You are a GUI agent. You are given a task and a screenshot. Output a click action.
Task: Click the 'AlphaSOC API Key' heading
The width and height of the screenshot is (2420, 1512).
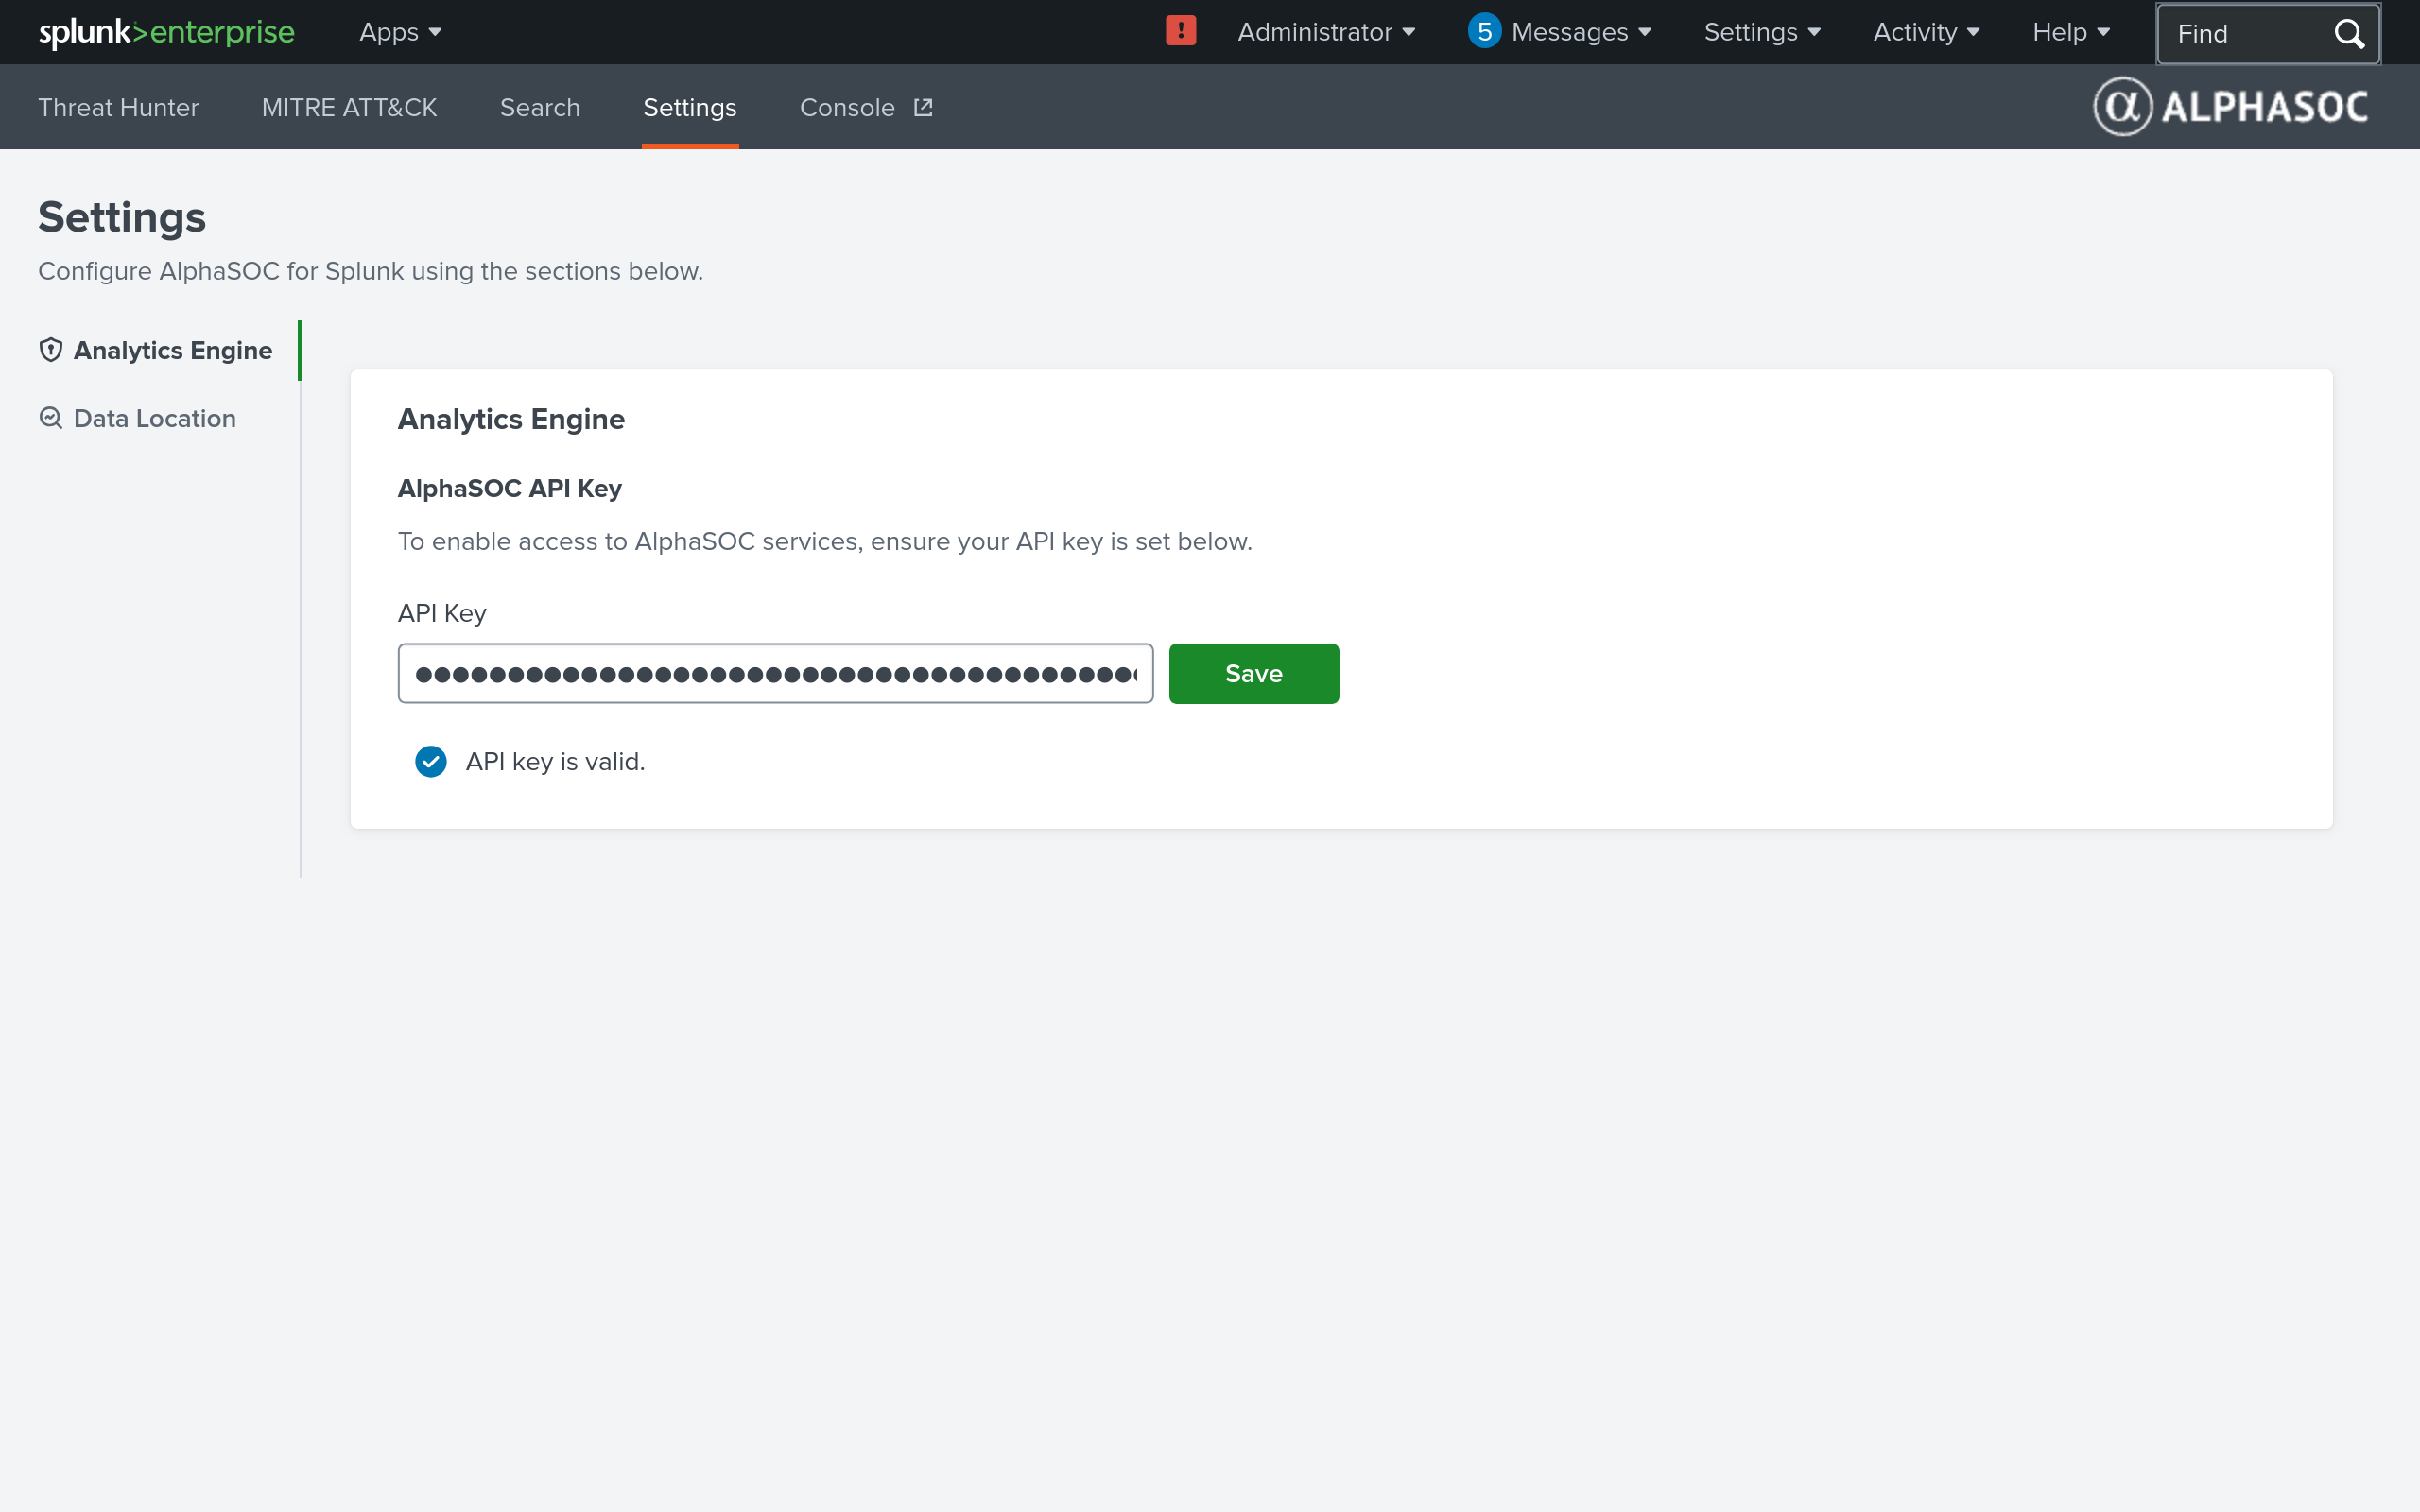click(x=510, y=488)
